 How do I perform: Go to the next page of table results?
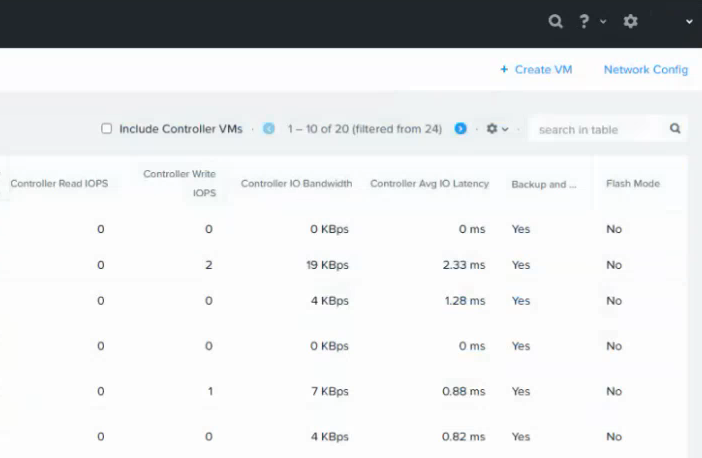pyautogui.click(x=461, y=129)
